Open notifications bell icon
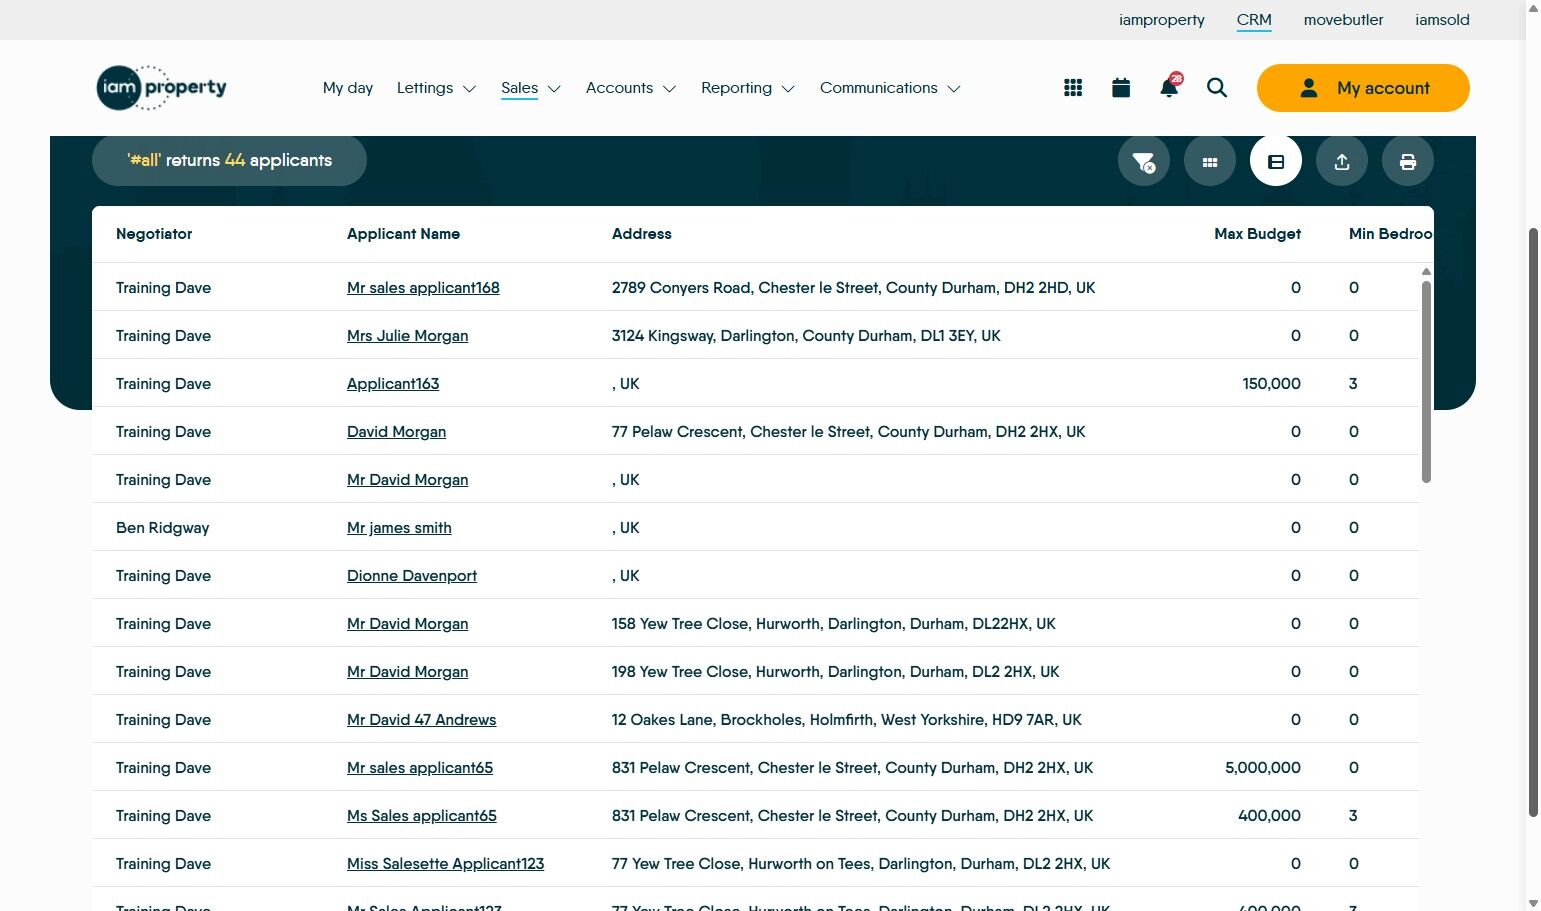Viewport: 1541px width, 911px height. [x=1169, y=87]
